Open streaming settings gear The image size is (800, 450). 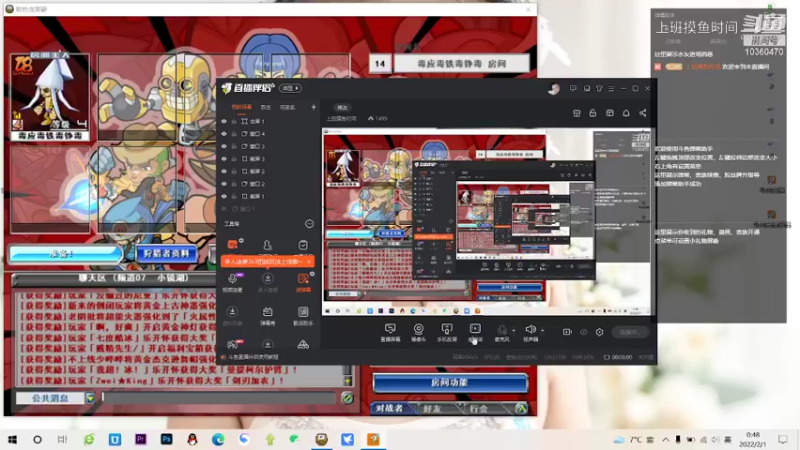(599, 332)
